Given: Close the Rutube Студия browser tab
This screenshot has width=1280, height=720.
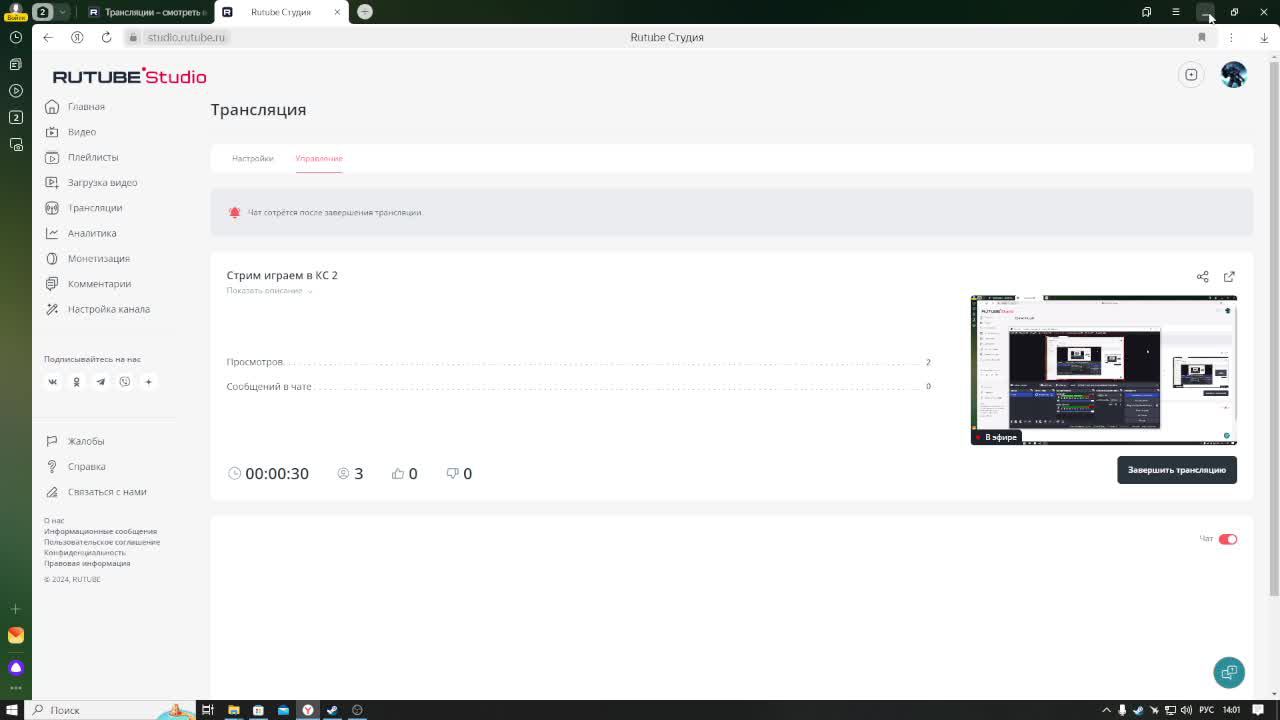Looking at the screenshot, I should click(337, 12).
